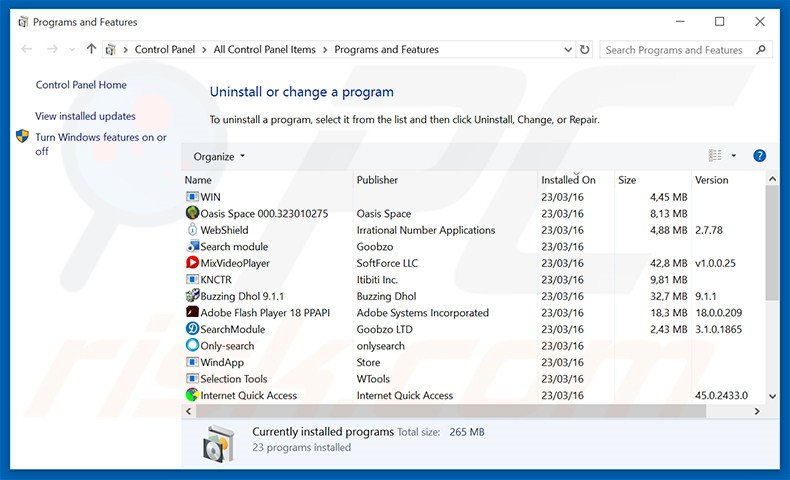The width and height of the screenshot is (790, 480).
Task: Click the Only-search circle icon
Action: (192, 346)
